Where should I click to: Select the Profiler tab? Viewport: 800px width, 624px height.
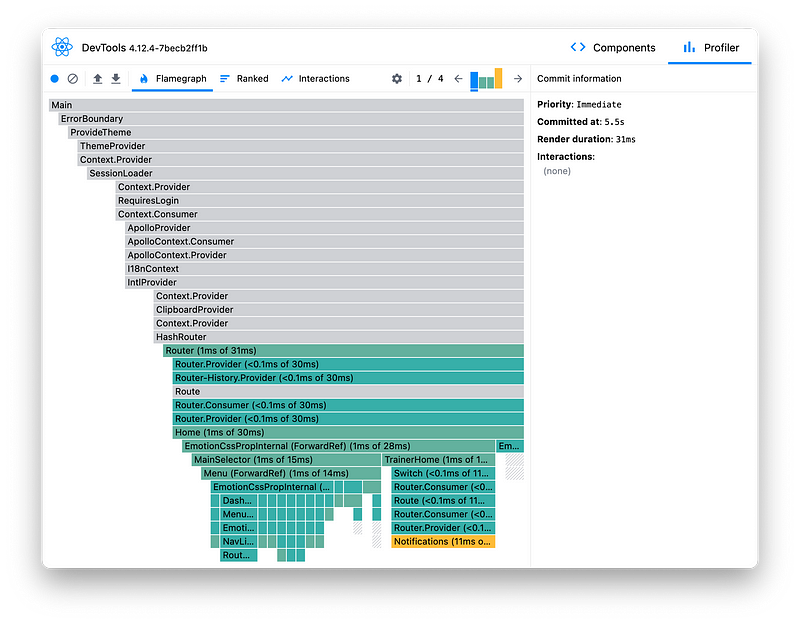coord(711,47)
